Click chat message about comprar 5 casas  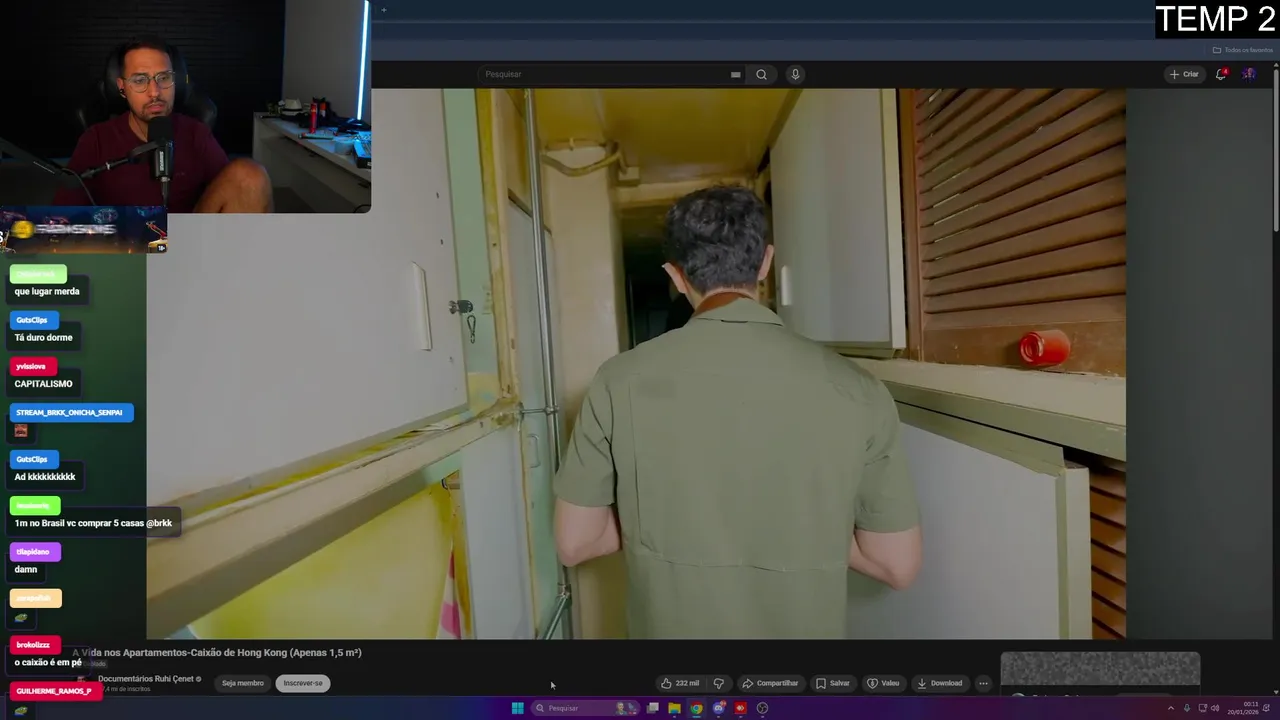pos(93,523)
